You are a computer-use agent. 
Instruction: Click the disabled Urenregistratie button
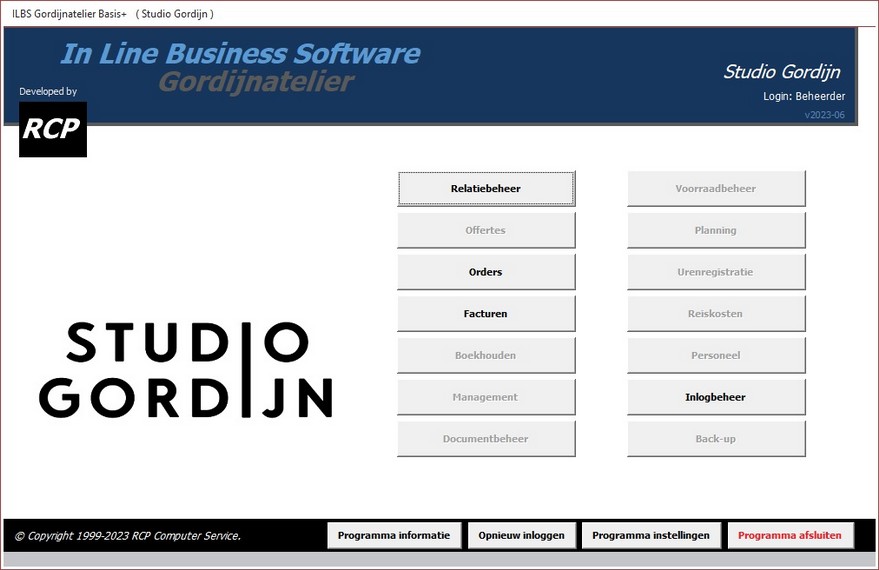716,272
